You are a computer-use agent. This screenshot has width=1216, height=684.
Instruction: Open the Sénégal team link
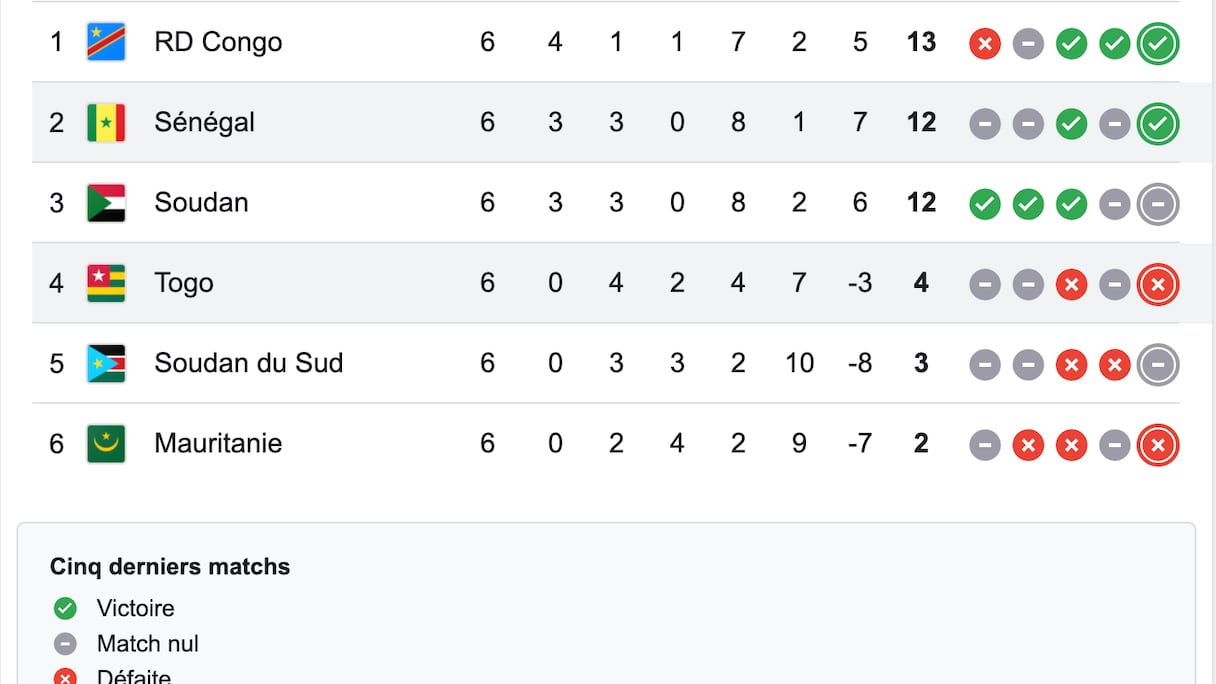click(x=204, y=122)
